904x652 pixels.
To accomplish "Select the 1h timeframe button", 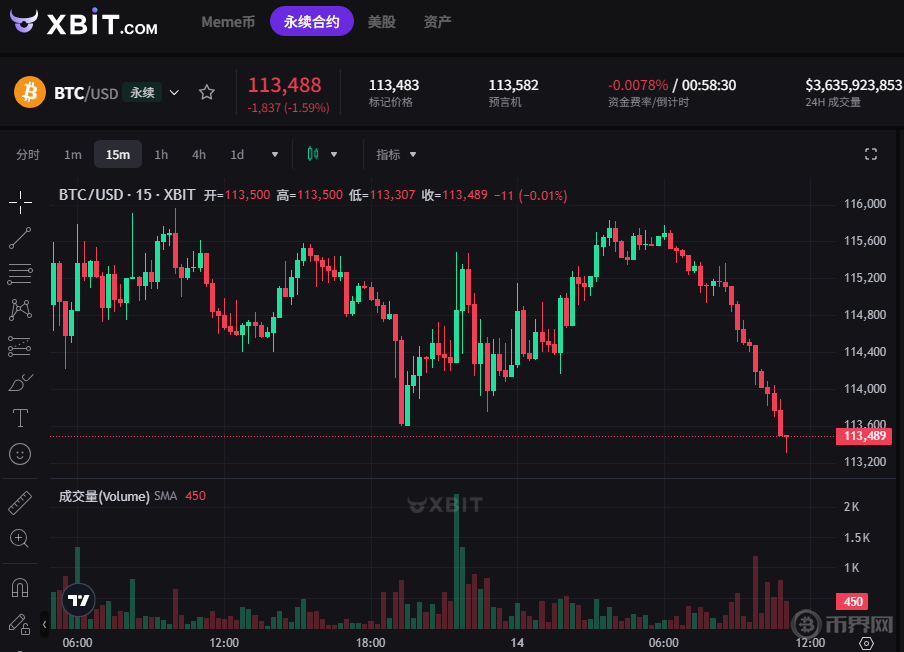I will [161, 155].
